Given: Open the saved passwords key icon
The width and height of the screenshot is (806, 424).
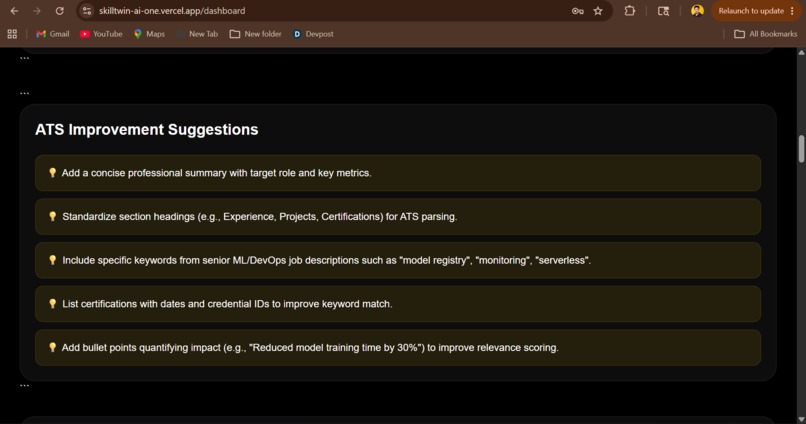Looking at the screenshot, I should point(577,11).
